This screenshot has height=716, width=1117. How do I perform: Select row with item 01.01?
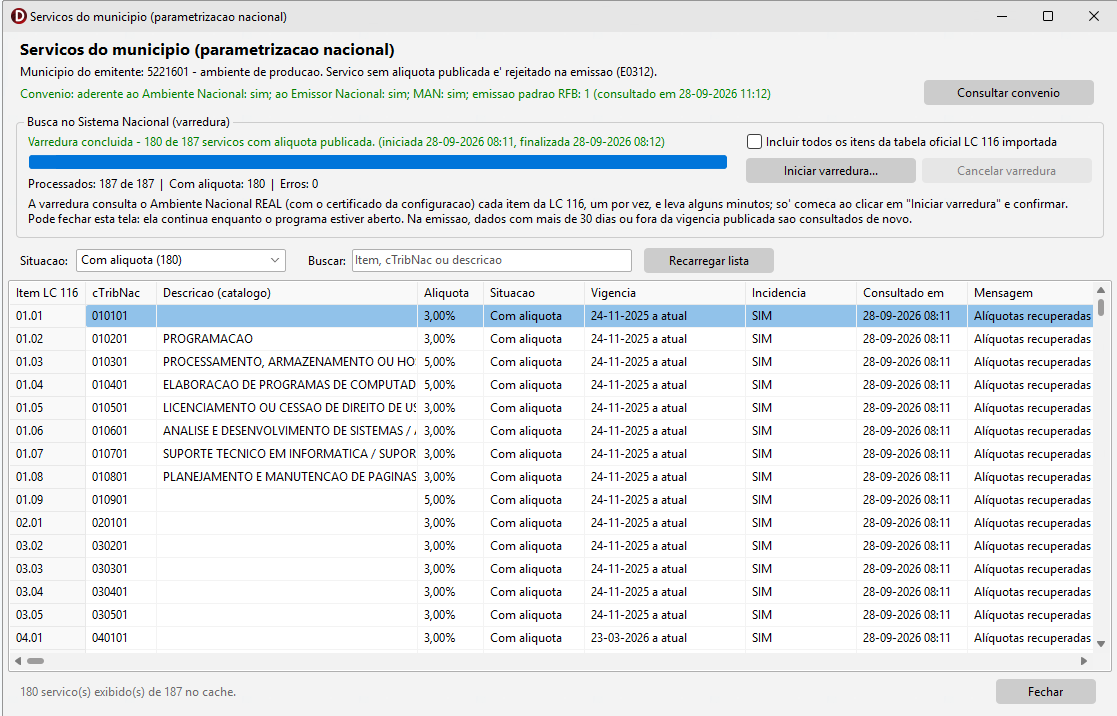click(x=551, y=316)
